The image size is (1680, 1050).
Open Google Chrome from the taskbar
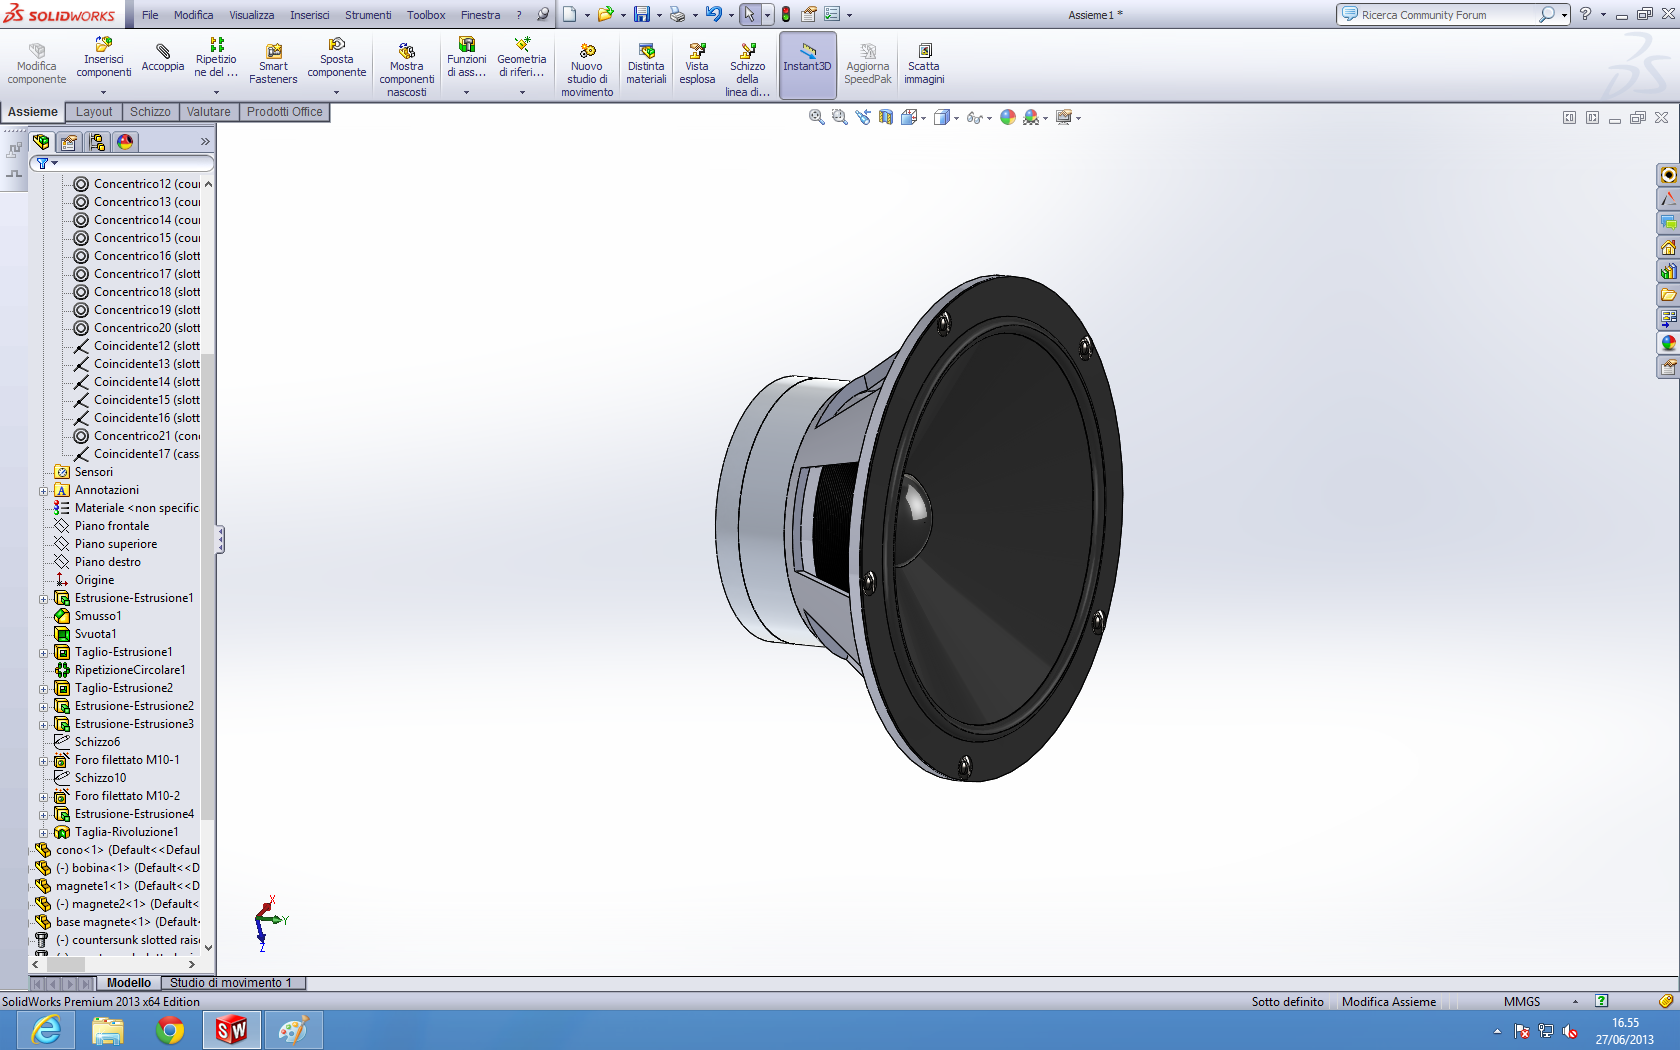click(x=170, y=1029)
